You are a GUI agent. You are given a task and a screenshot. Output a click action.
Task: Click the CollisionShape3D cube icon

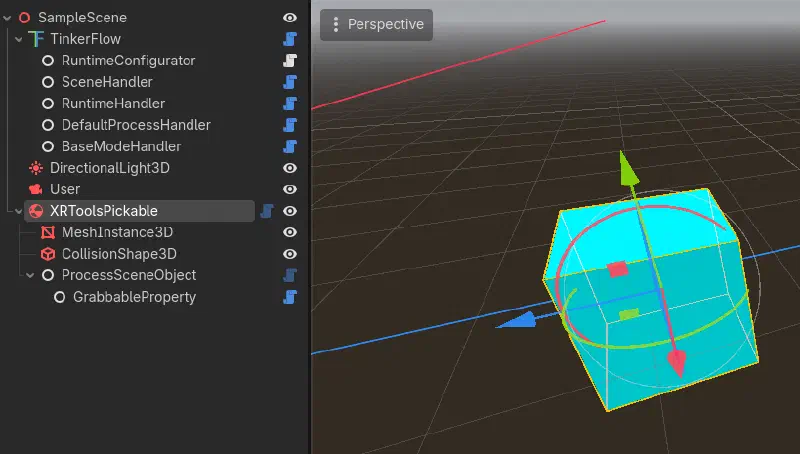48,254
